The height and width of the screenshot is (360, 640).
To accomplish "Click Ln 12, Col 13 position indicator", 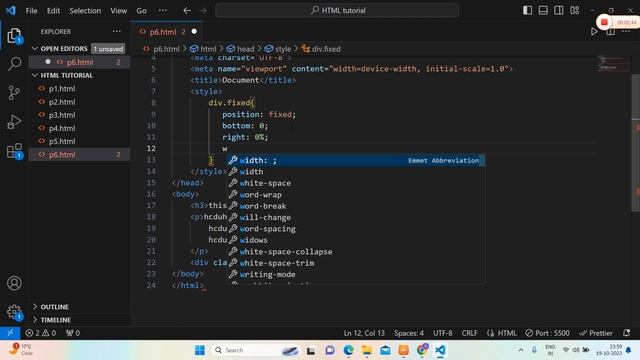I will (x=364, y=333).
